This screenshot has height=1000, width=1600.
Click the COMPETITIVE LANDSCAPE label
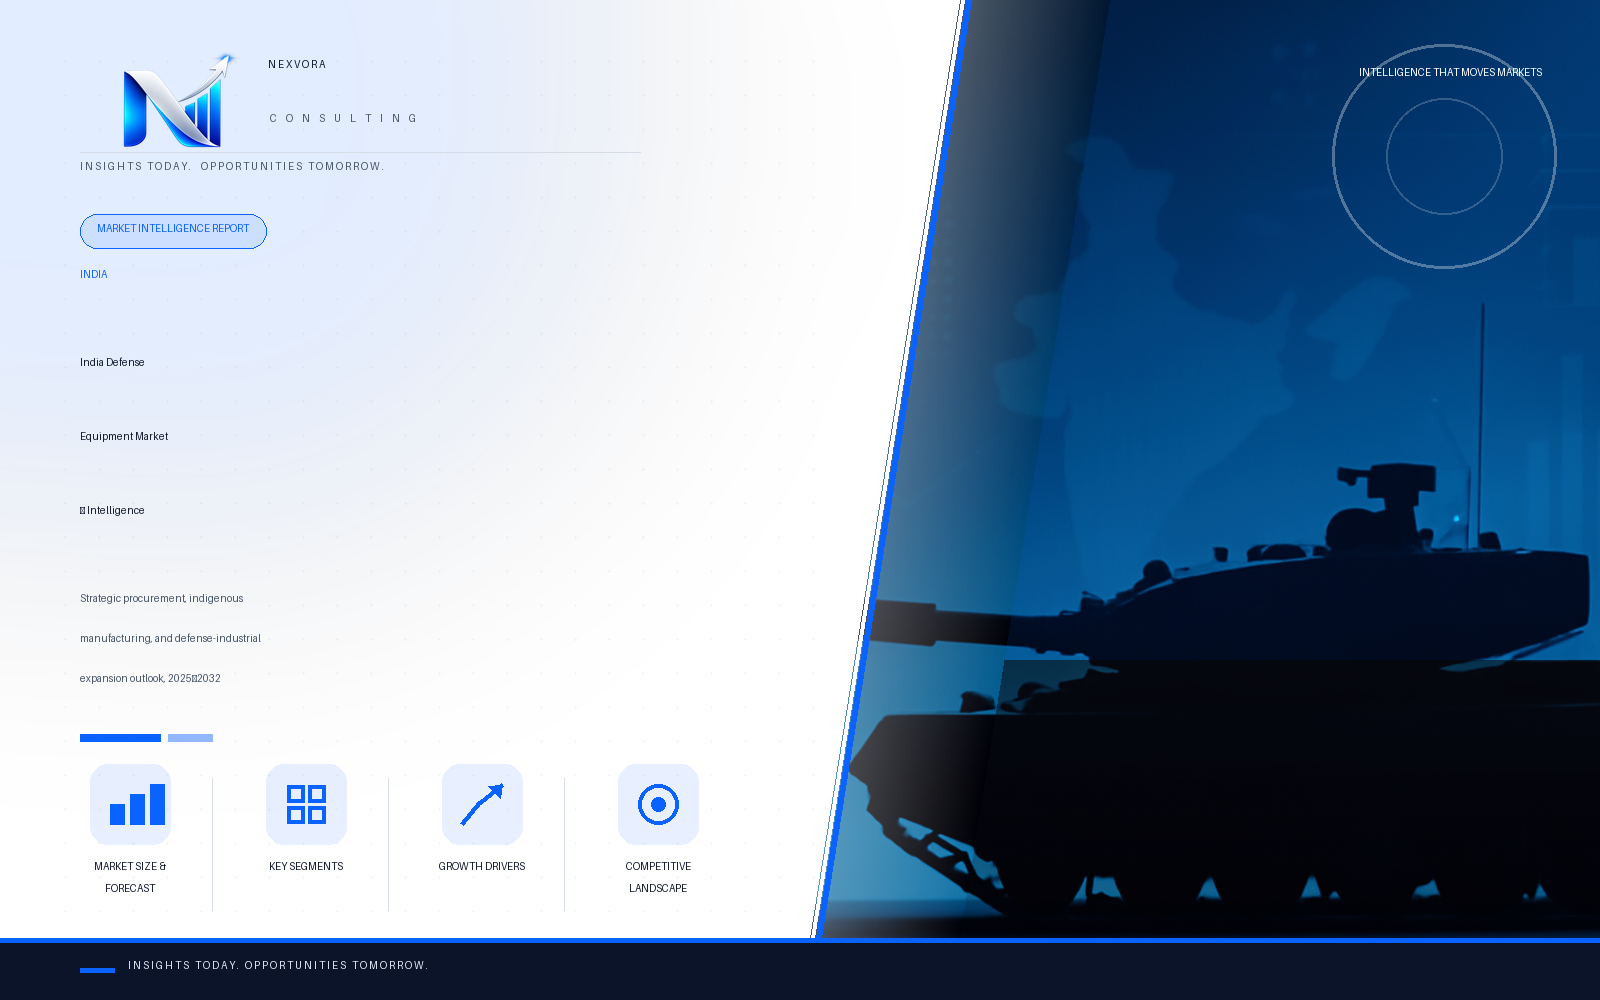pyautogui.click(x=658, y=877)
